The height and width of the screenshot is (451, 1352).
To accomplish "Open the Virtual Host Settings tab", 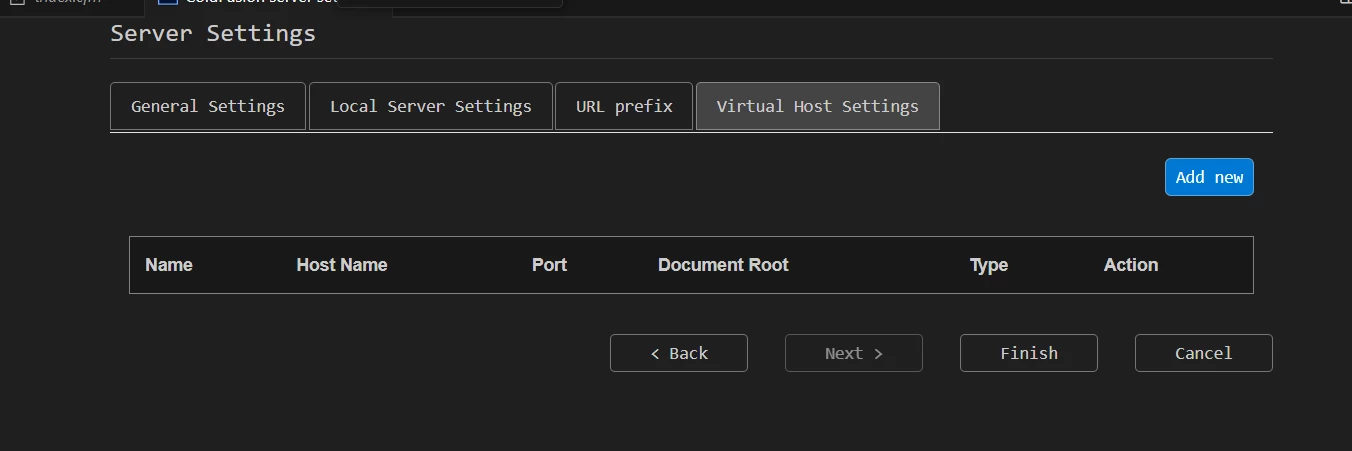I will [817, 106].
